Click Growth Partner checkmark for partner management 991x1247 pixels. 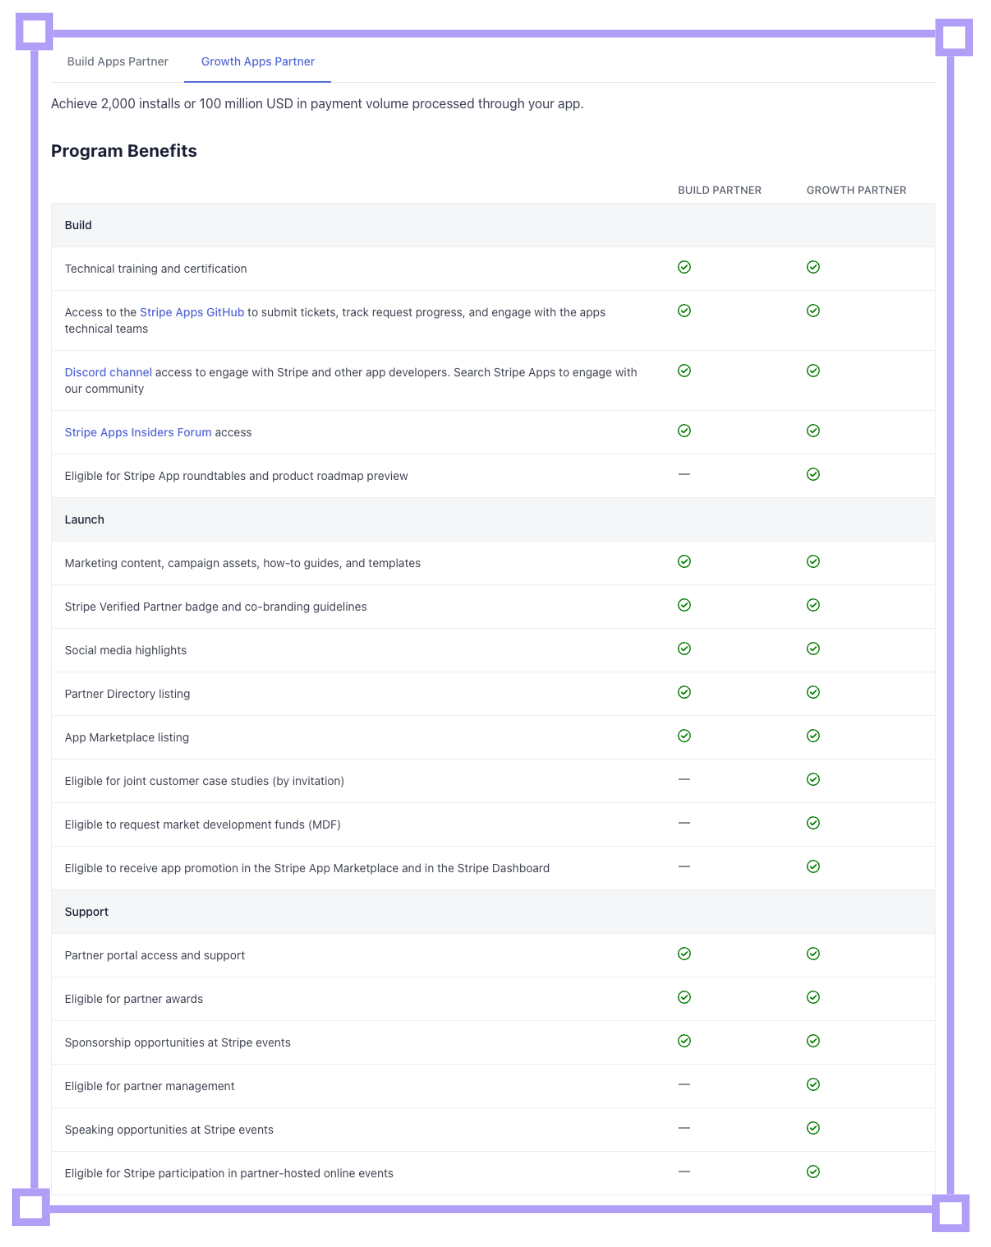pos(813,1085)
